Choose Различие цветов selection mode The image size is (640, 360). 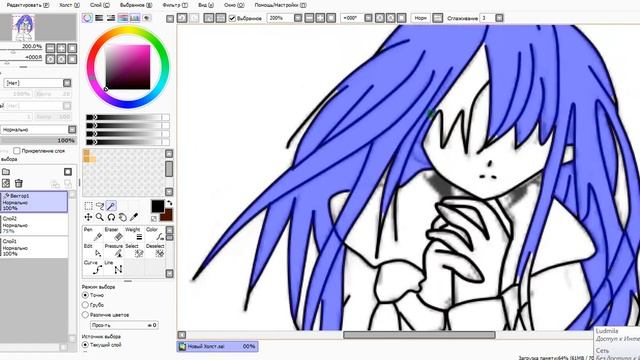pos(85,315)
